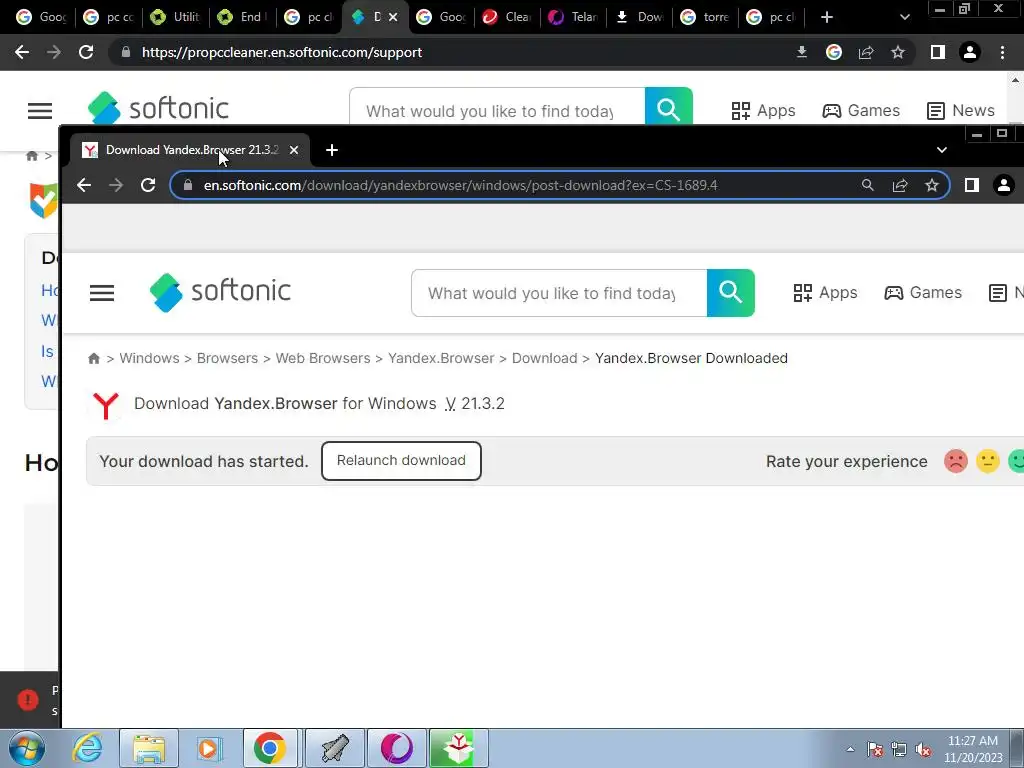Bookmark page with star in front window
The width and height of the screenshot is (1024, 768).
pos(932,185)
